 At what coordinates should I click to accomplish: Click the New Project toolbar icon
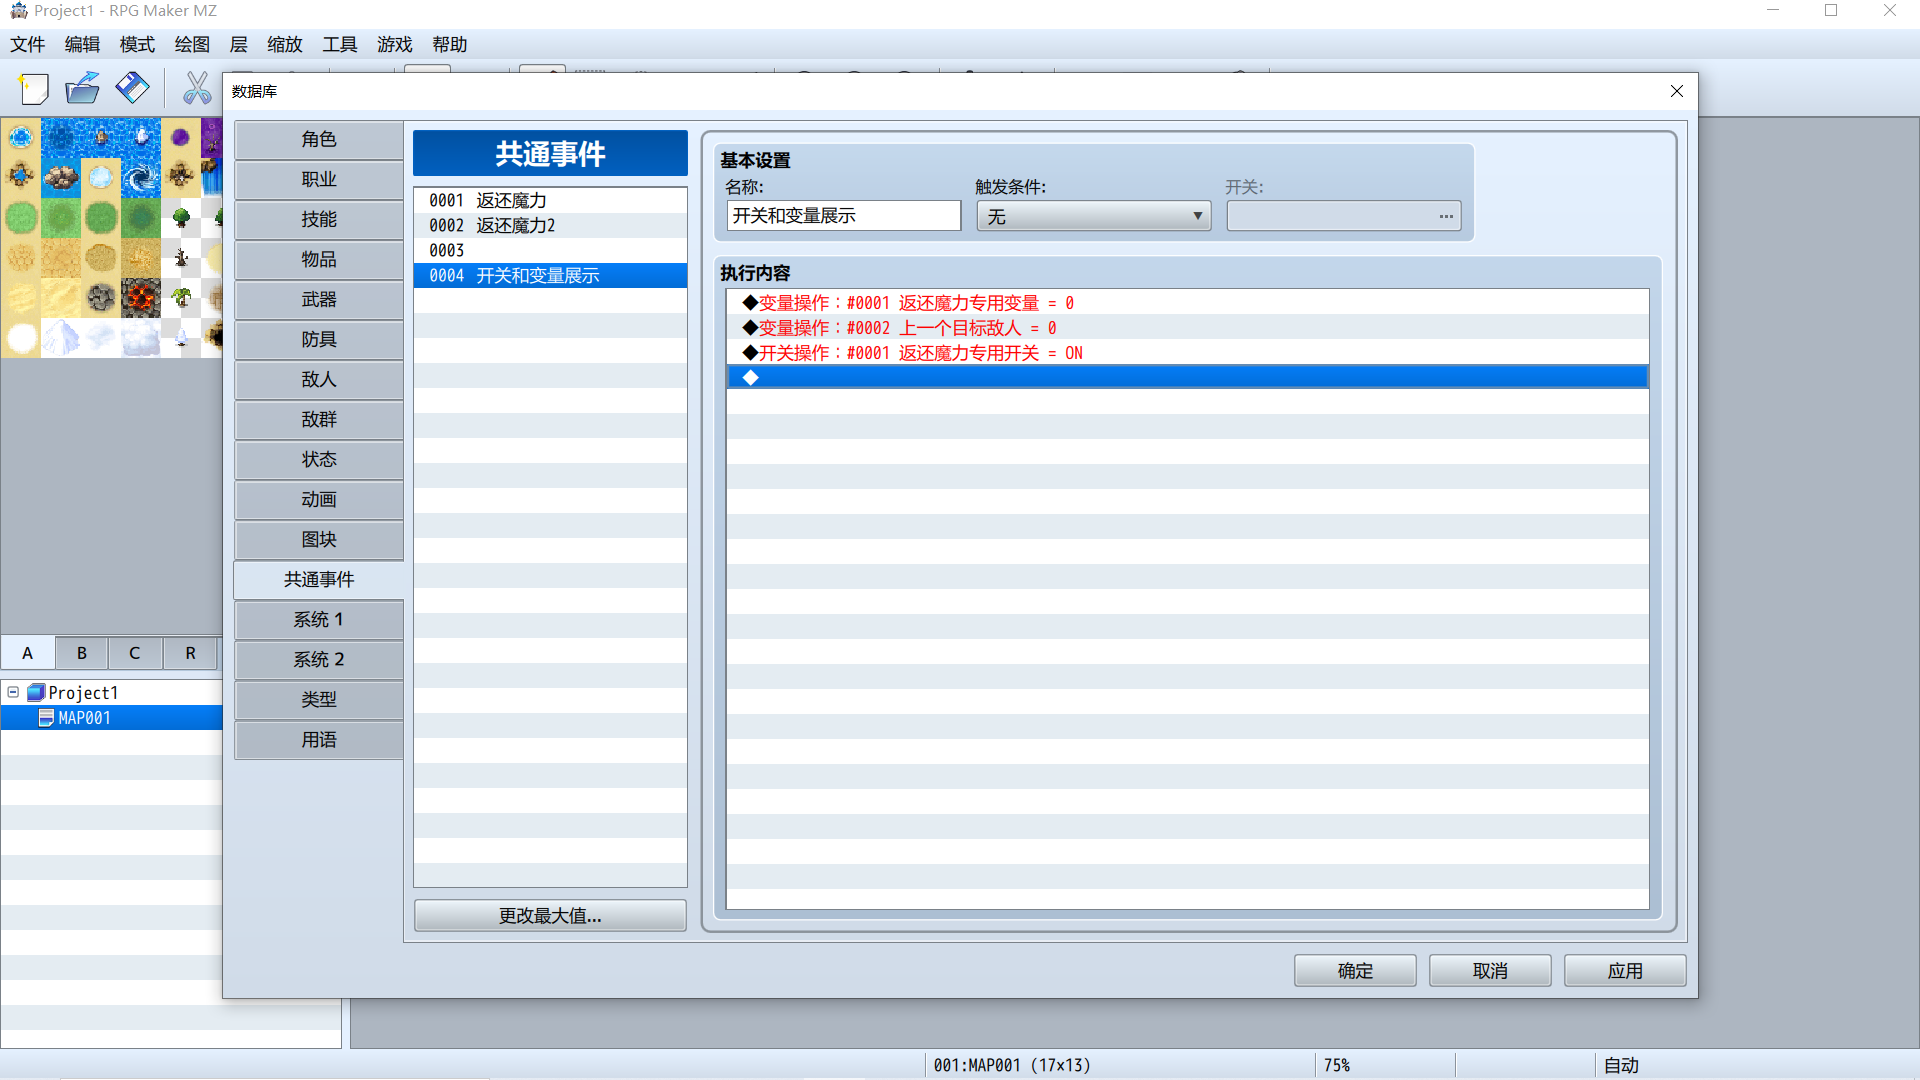coord(33,89)
